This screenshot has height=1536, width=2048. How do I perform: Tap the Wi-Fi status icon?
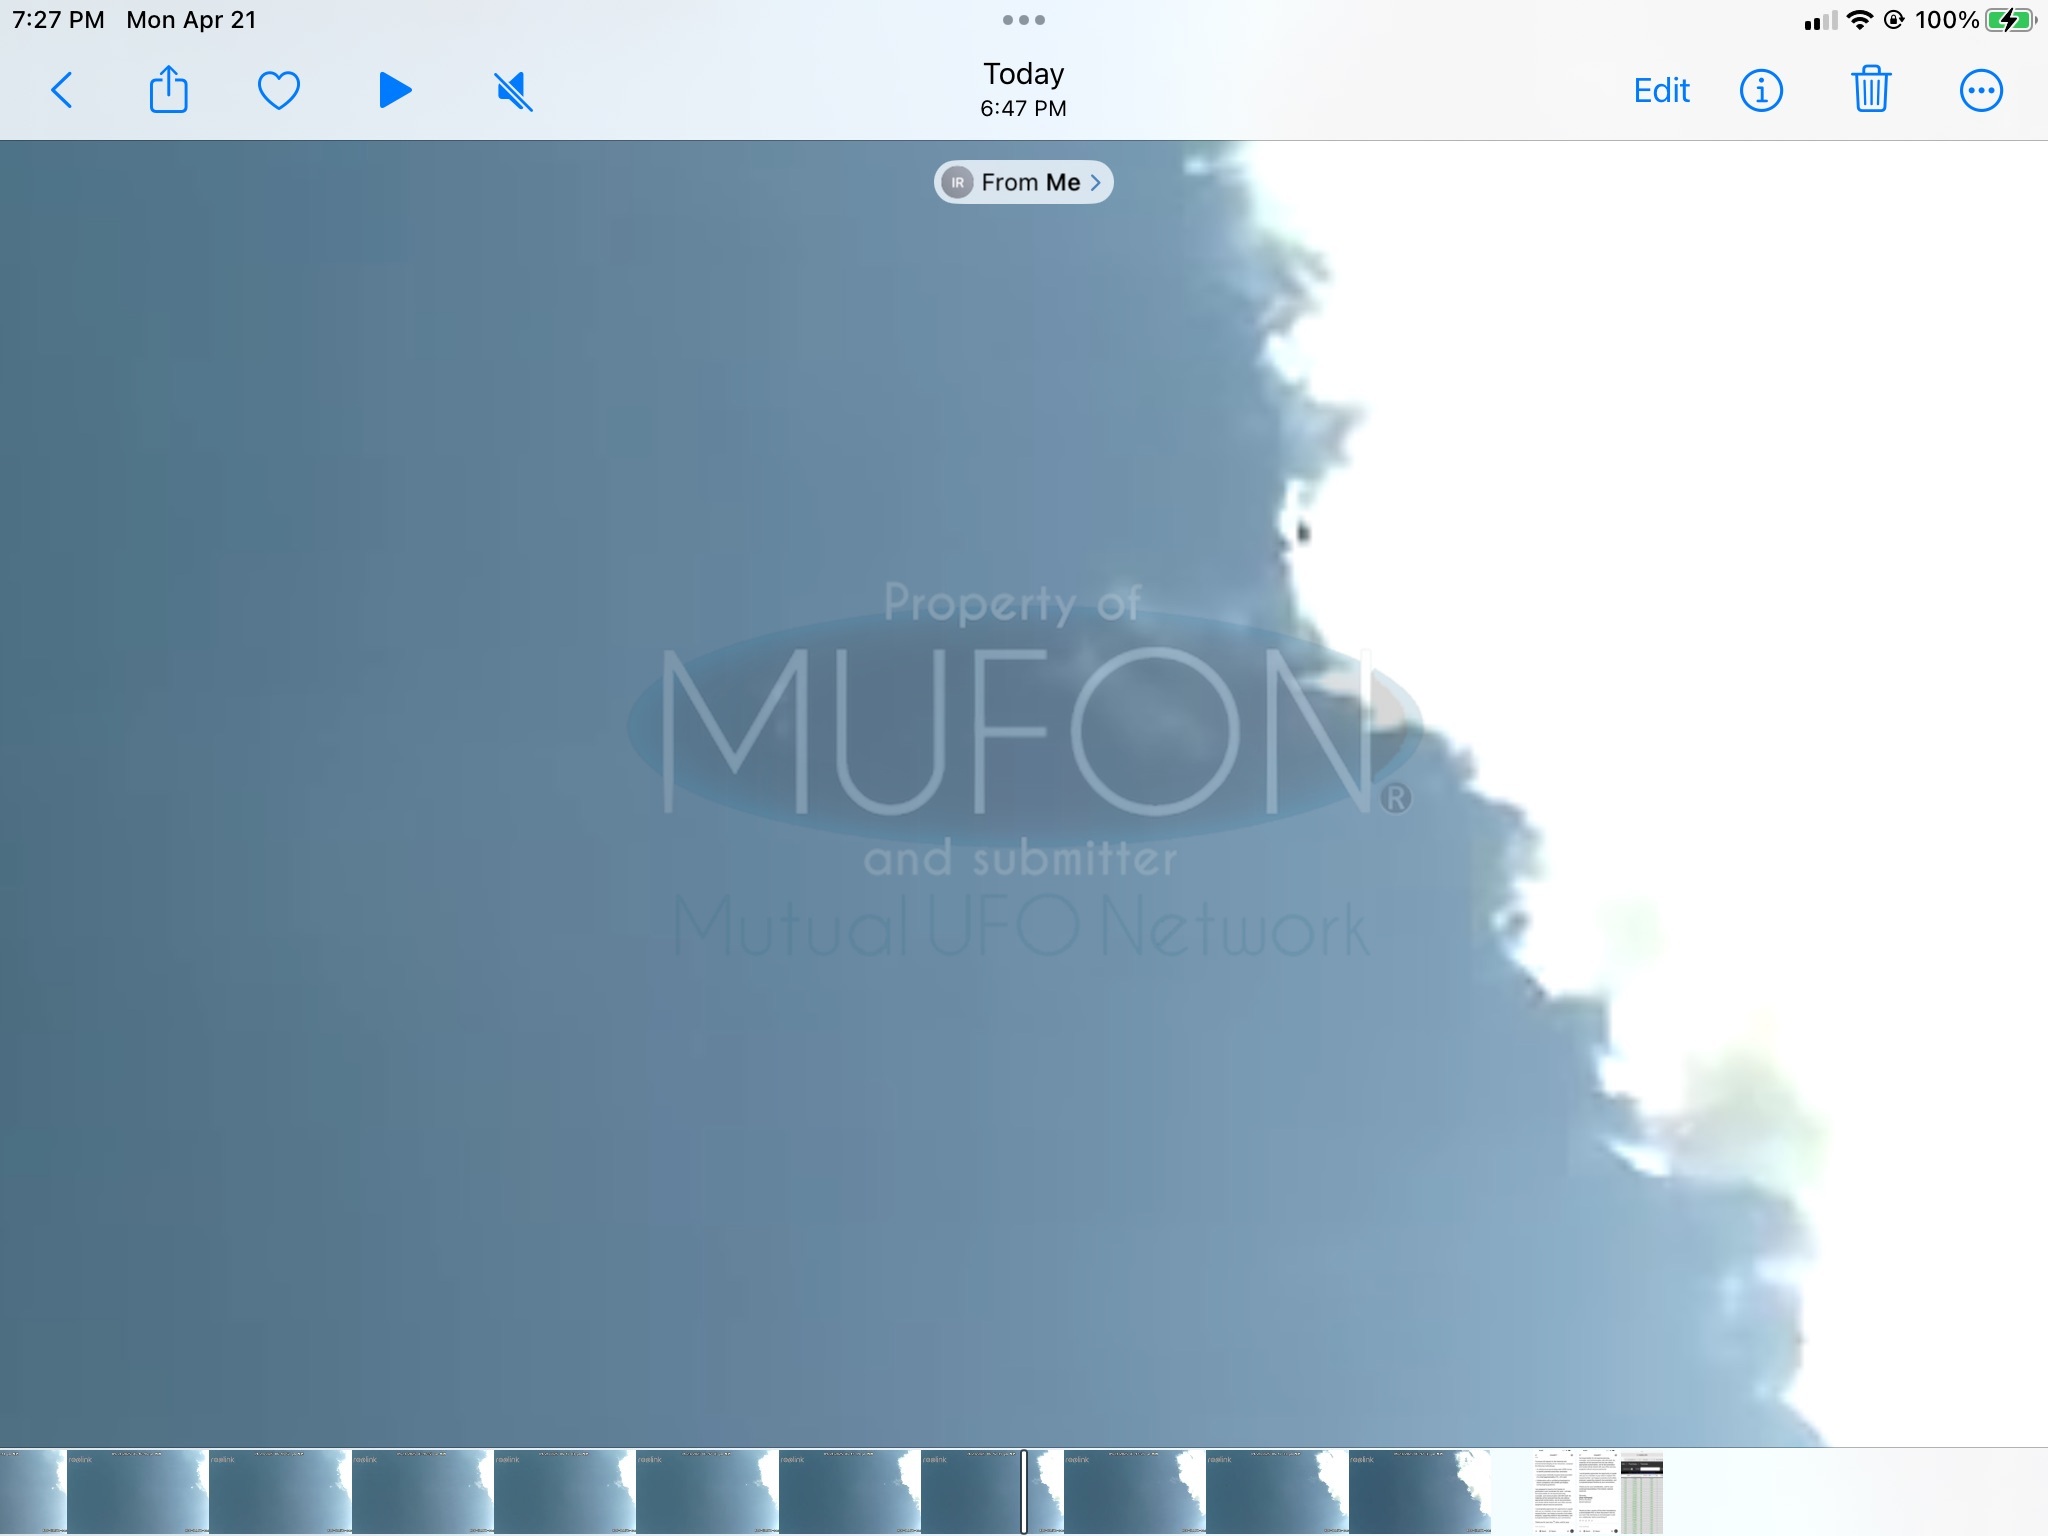pyautogui.click(x=1859, y=20)
